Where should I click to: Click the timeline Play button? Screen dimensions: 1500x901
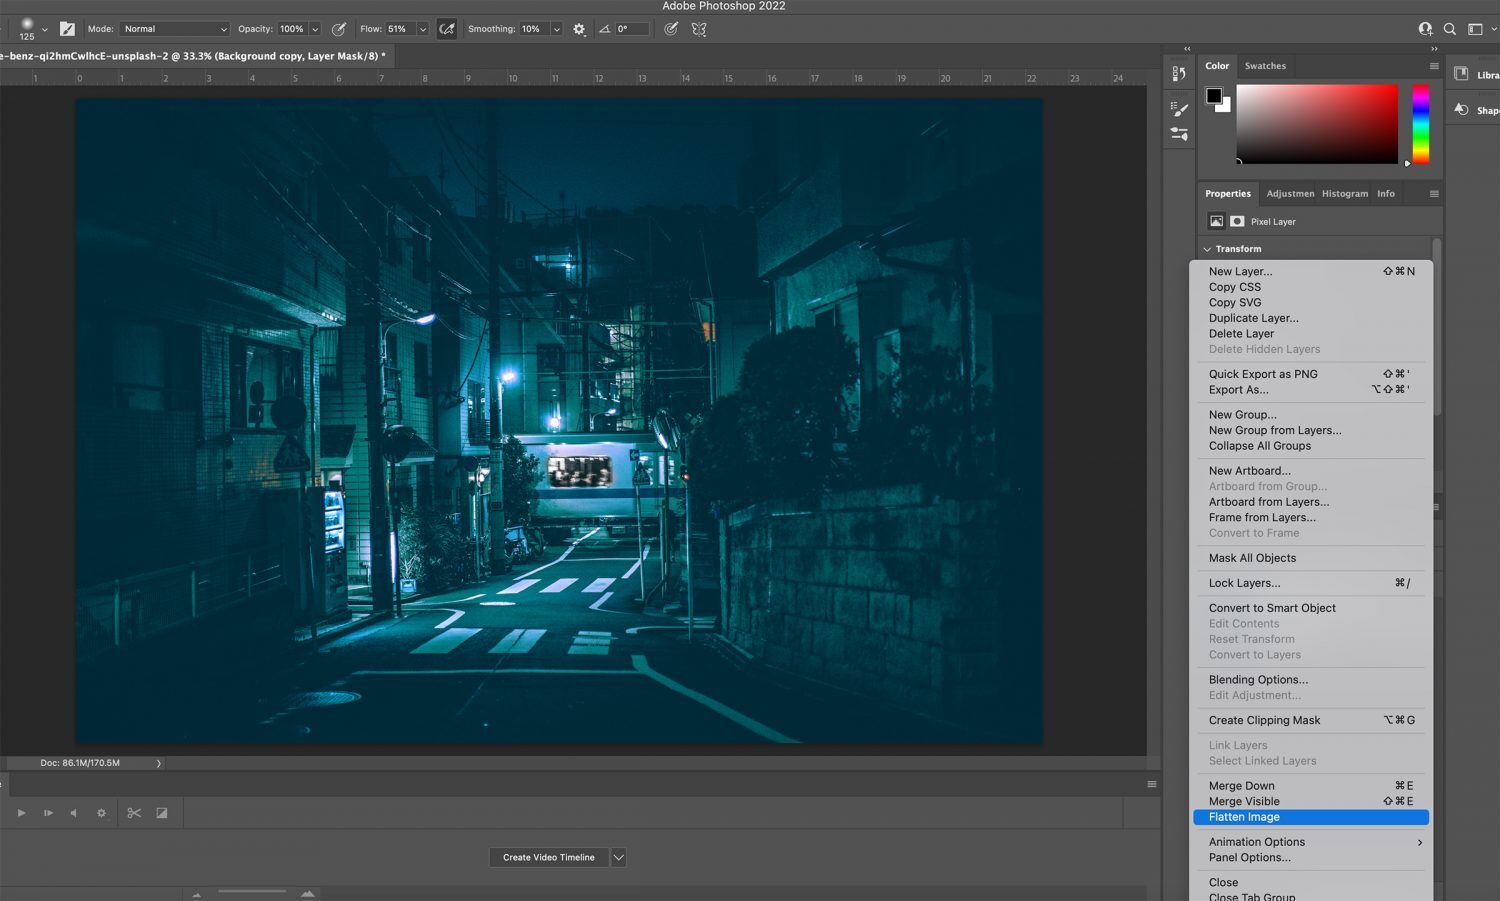21,813
